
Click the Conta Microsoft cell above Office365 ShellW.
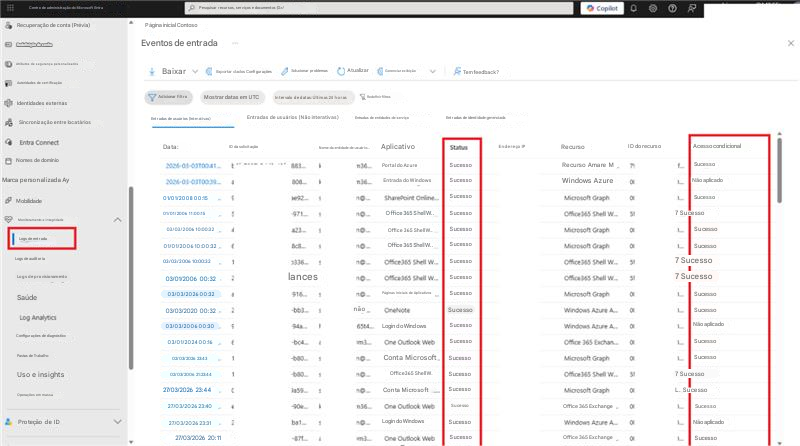point(410,358)
